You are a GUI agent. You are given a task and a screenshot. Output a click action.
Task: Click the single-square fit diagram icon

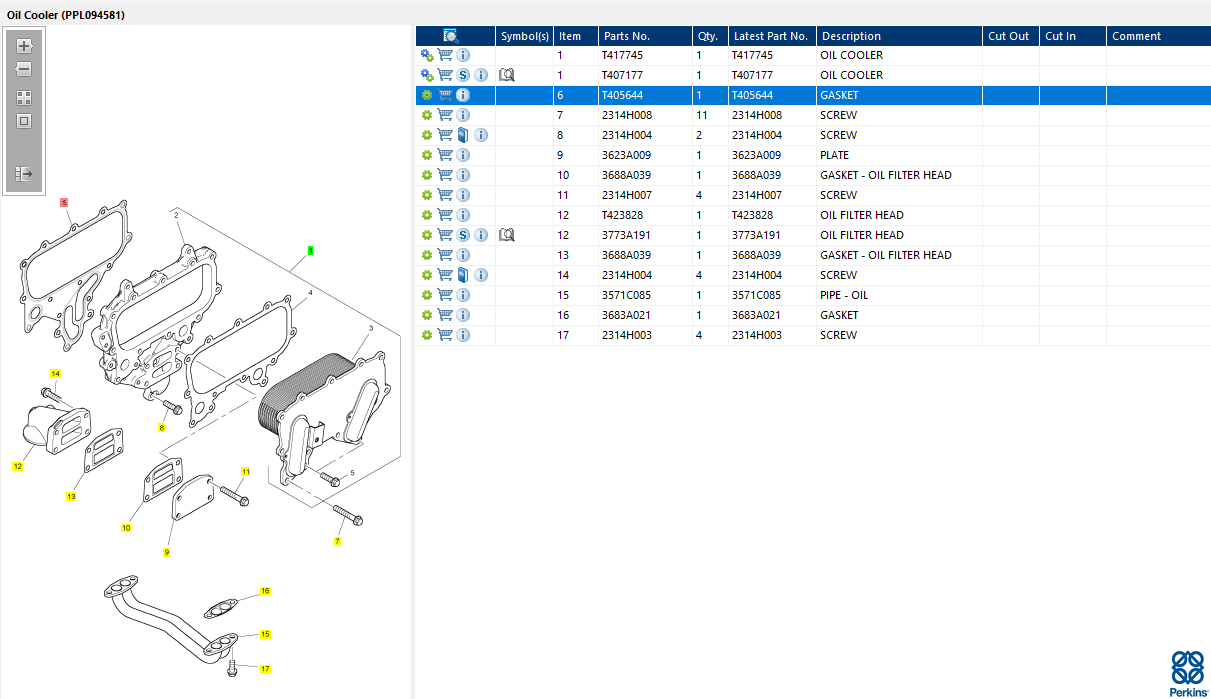[x=24, y=121]
